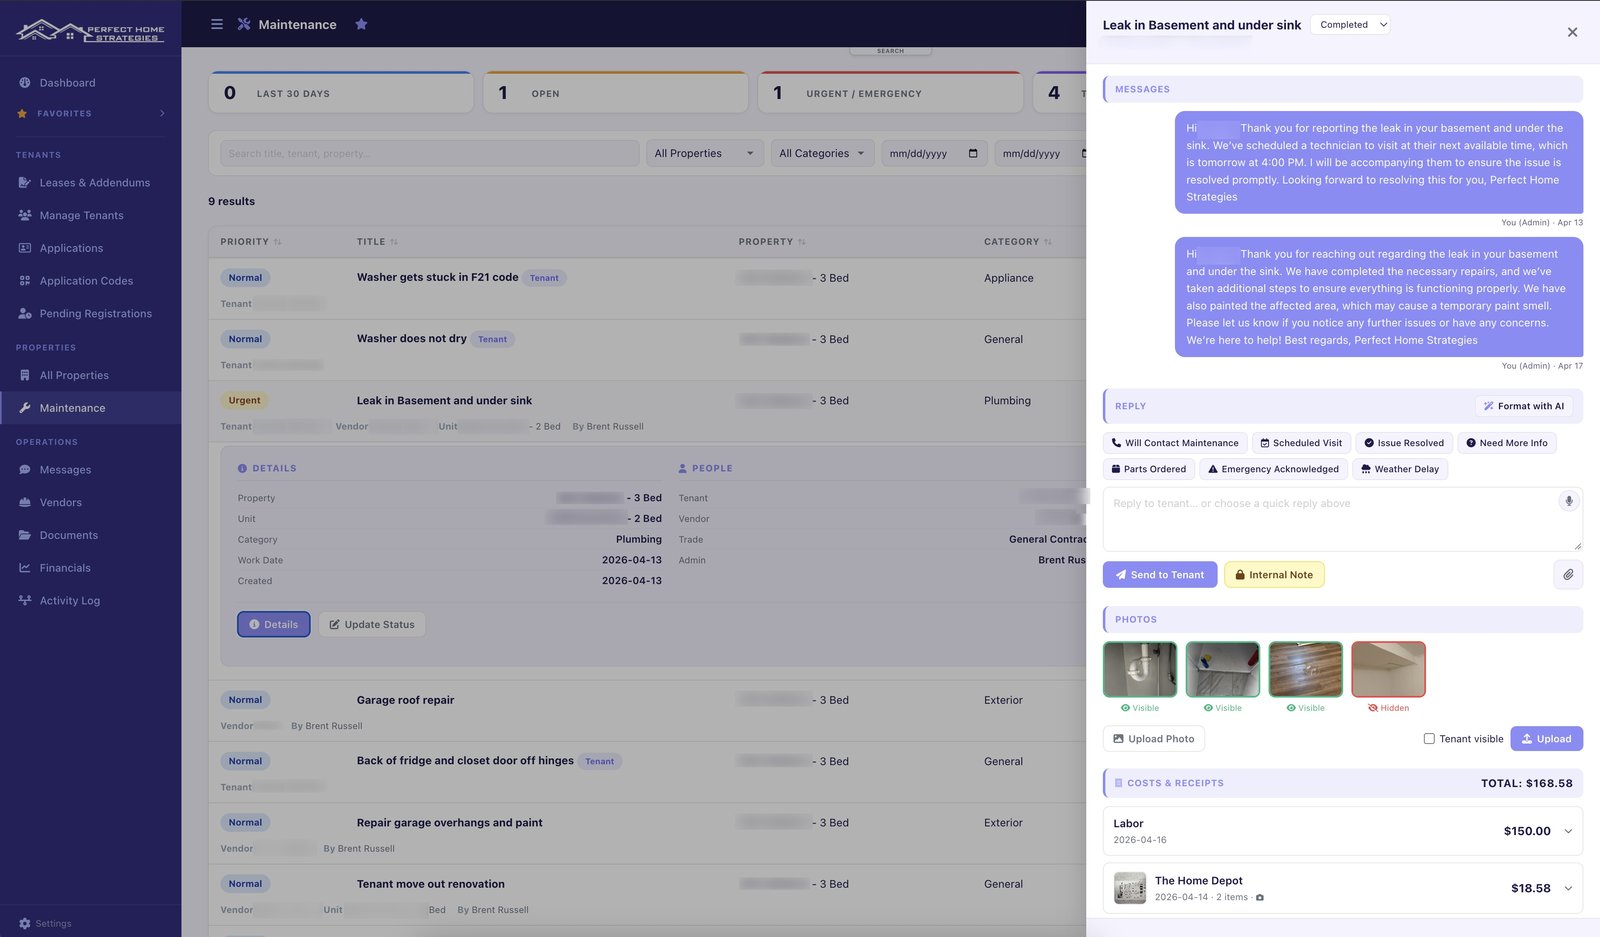Toggle visibility of the second photo
This screenshot has width=1600, height=937.
pos(1223,708)
